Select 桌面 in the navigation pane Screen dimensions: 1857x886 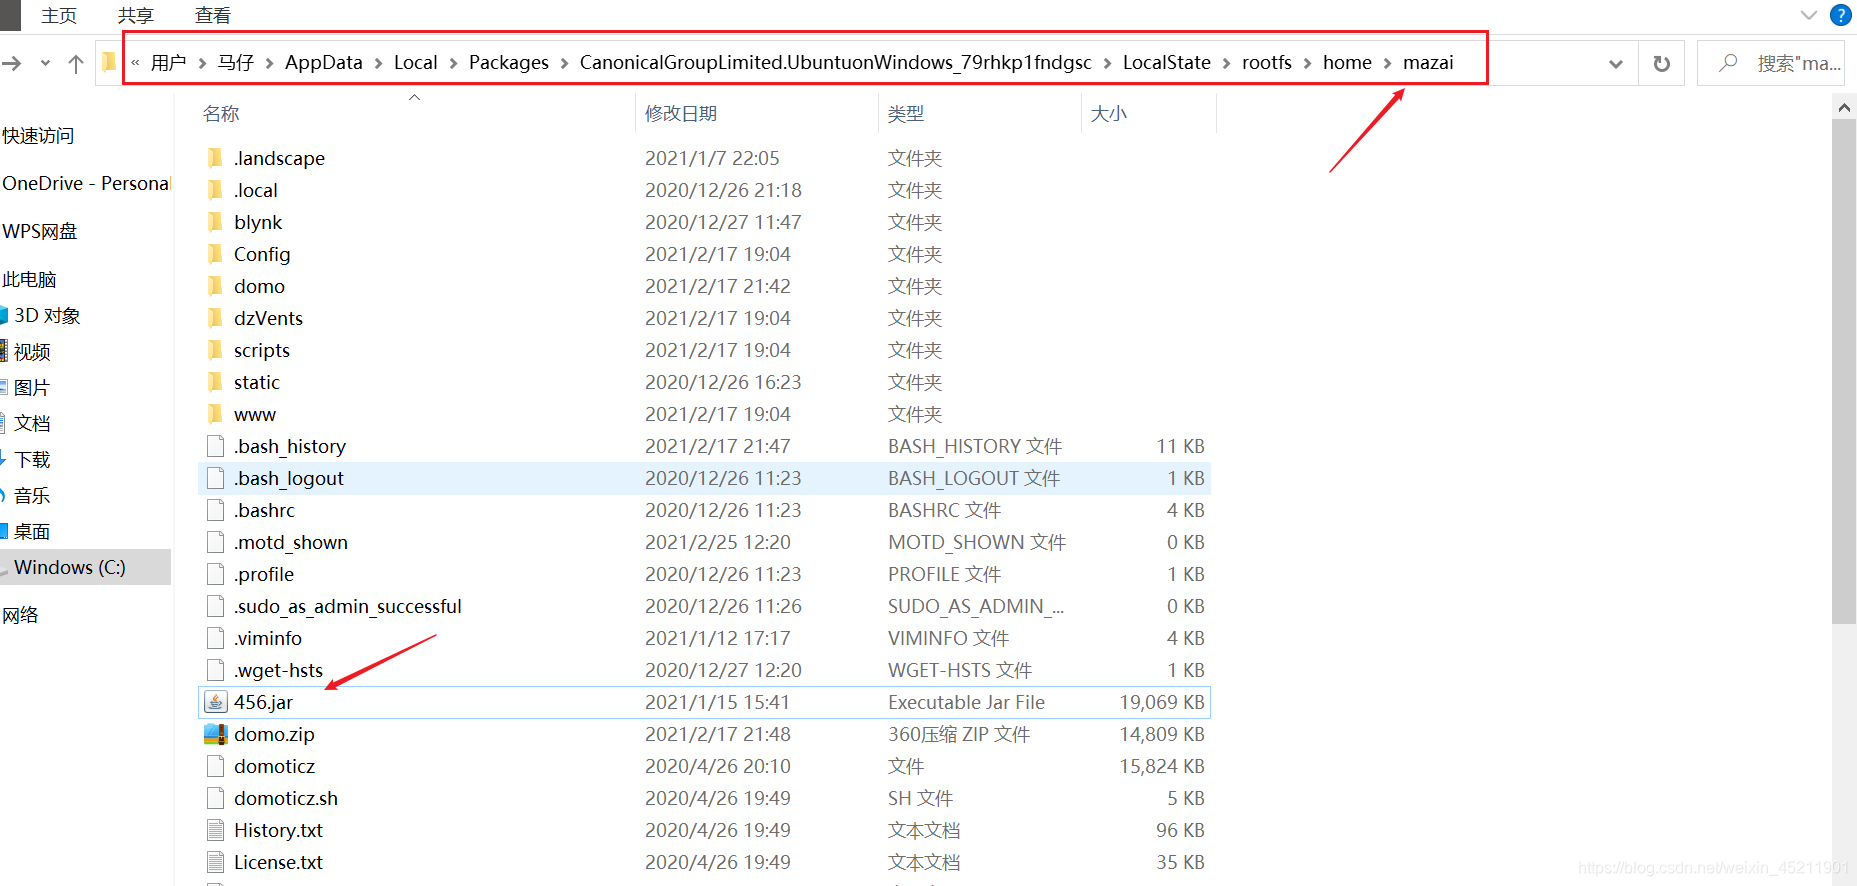pyautogui.click(x=32, y=531)
